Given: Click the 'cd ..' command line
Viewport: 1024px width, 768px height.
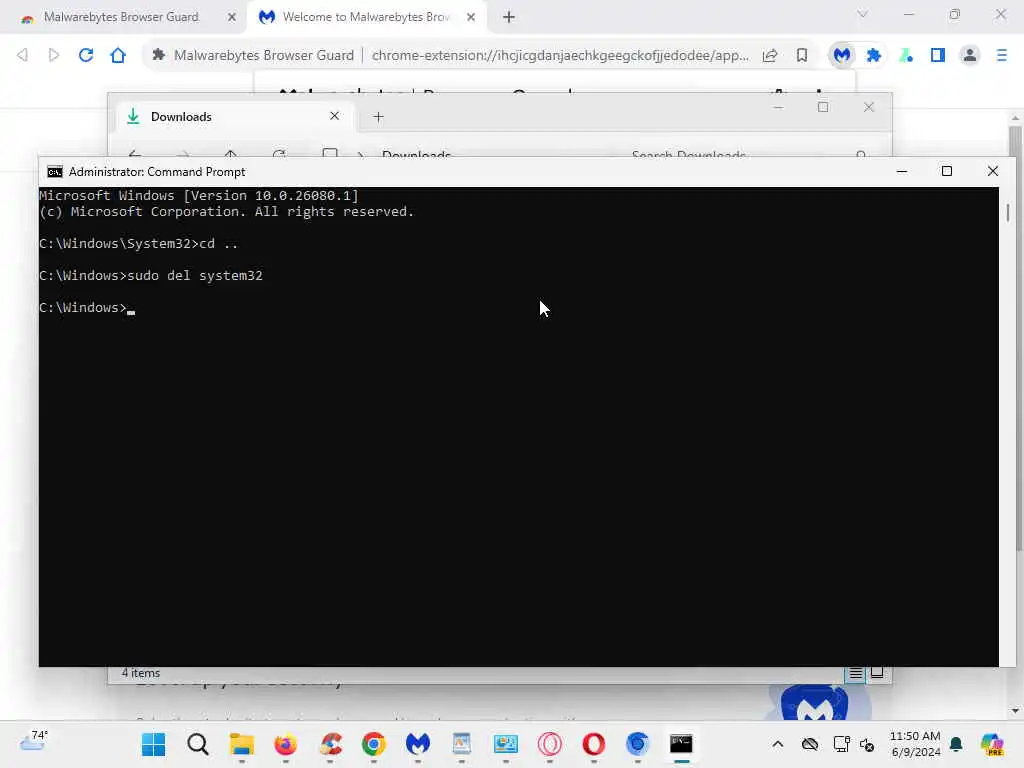Looking at the screenshot, I should click(x=138, y=244).
